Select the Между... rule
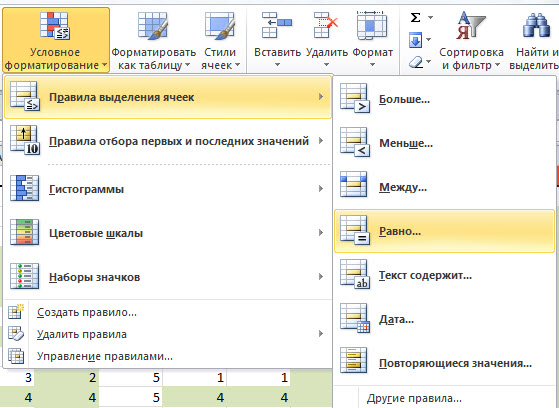This screenshot has width=559, height=408. [445, 187]
